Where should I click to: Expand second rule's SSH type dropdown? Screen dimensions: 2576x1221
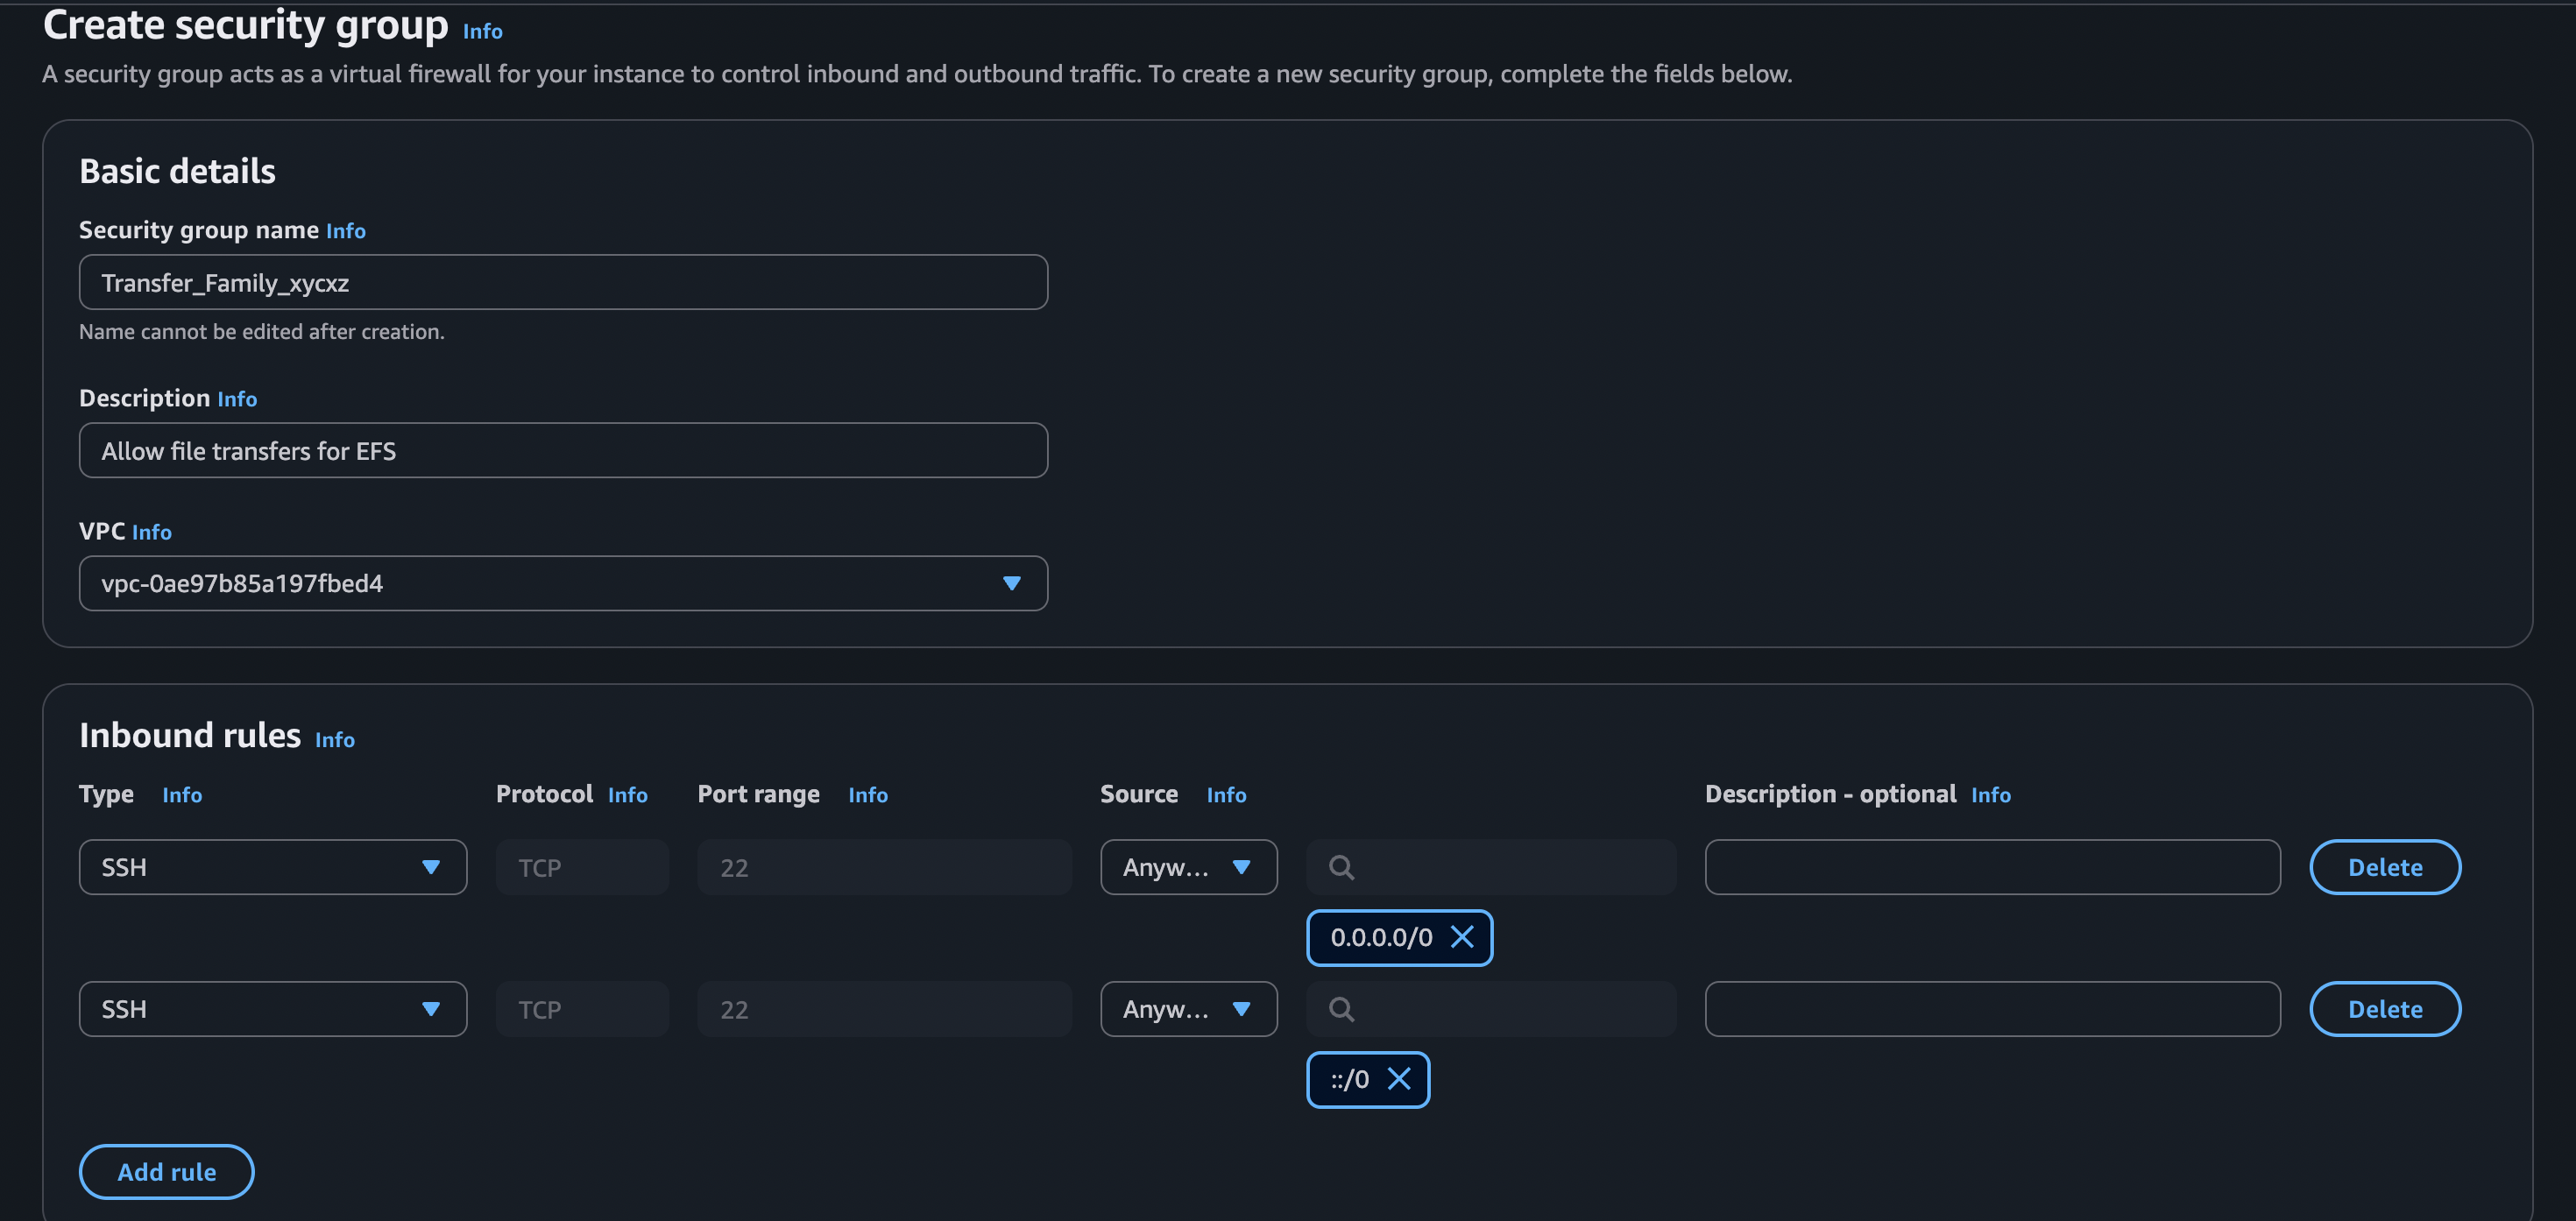click(x=430, y=1009)
